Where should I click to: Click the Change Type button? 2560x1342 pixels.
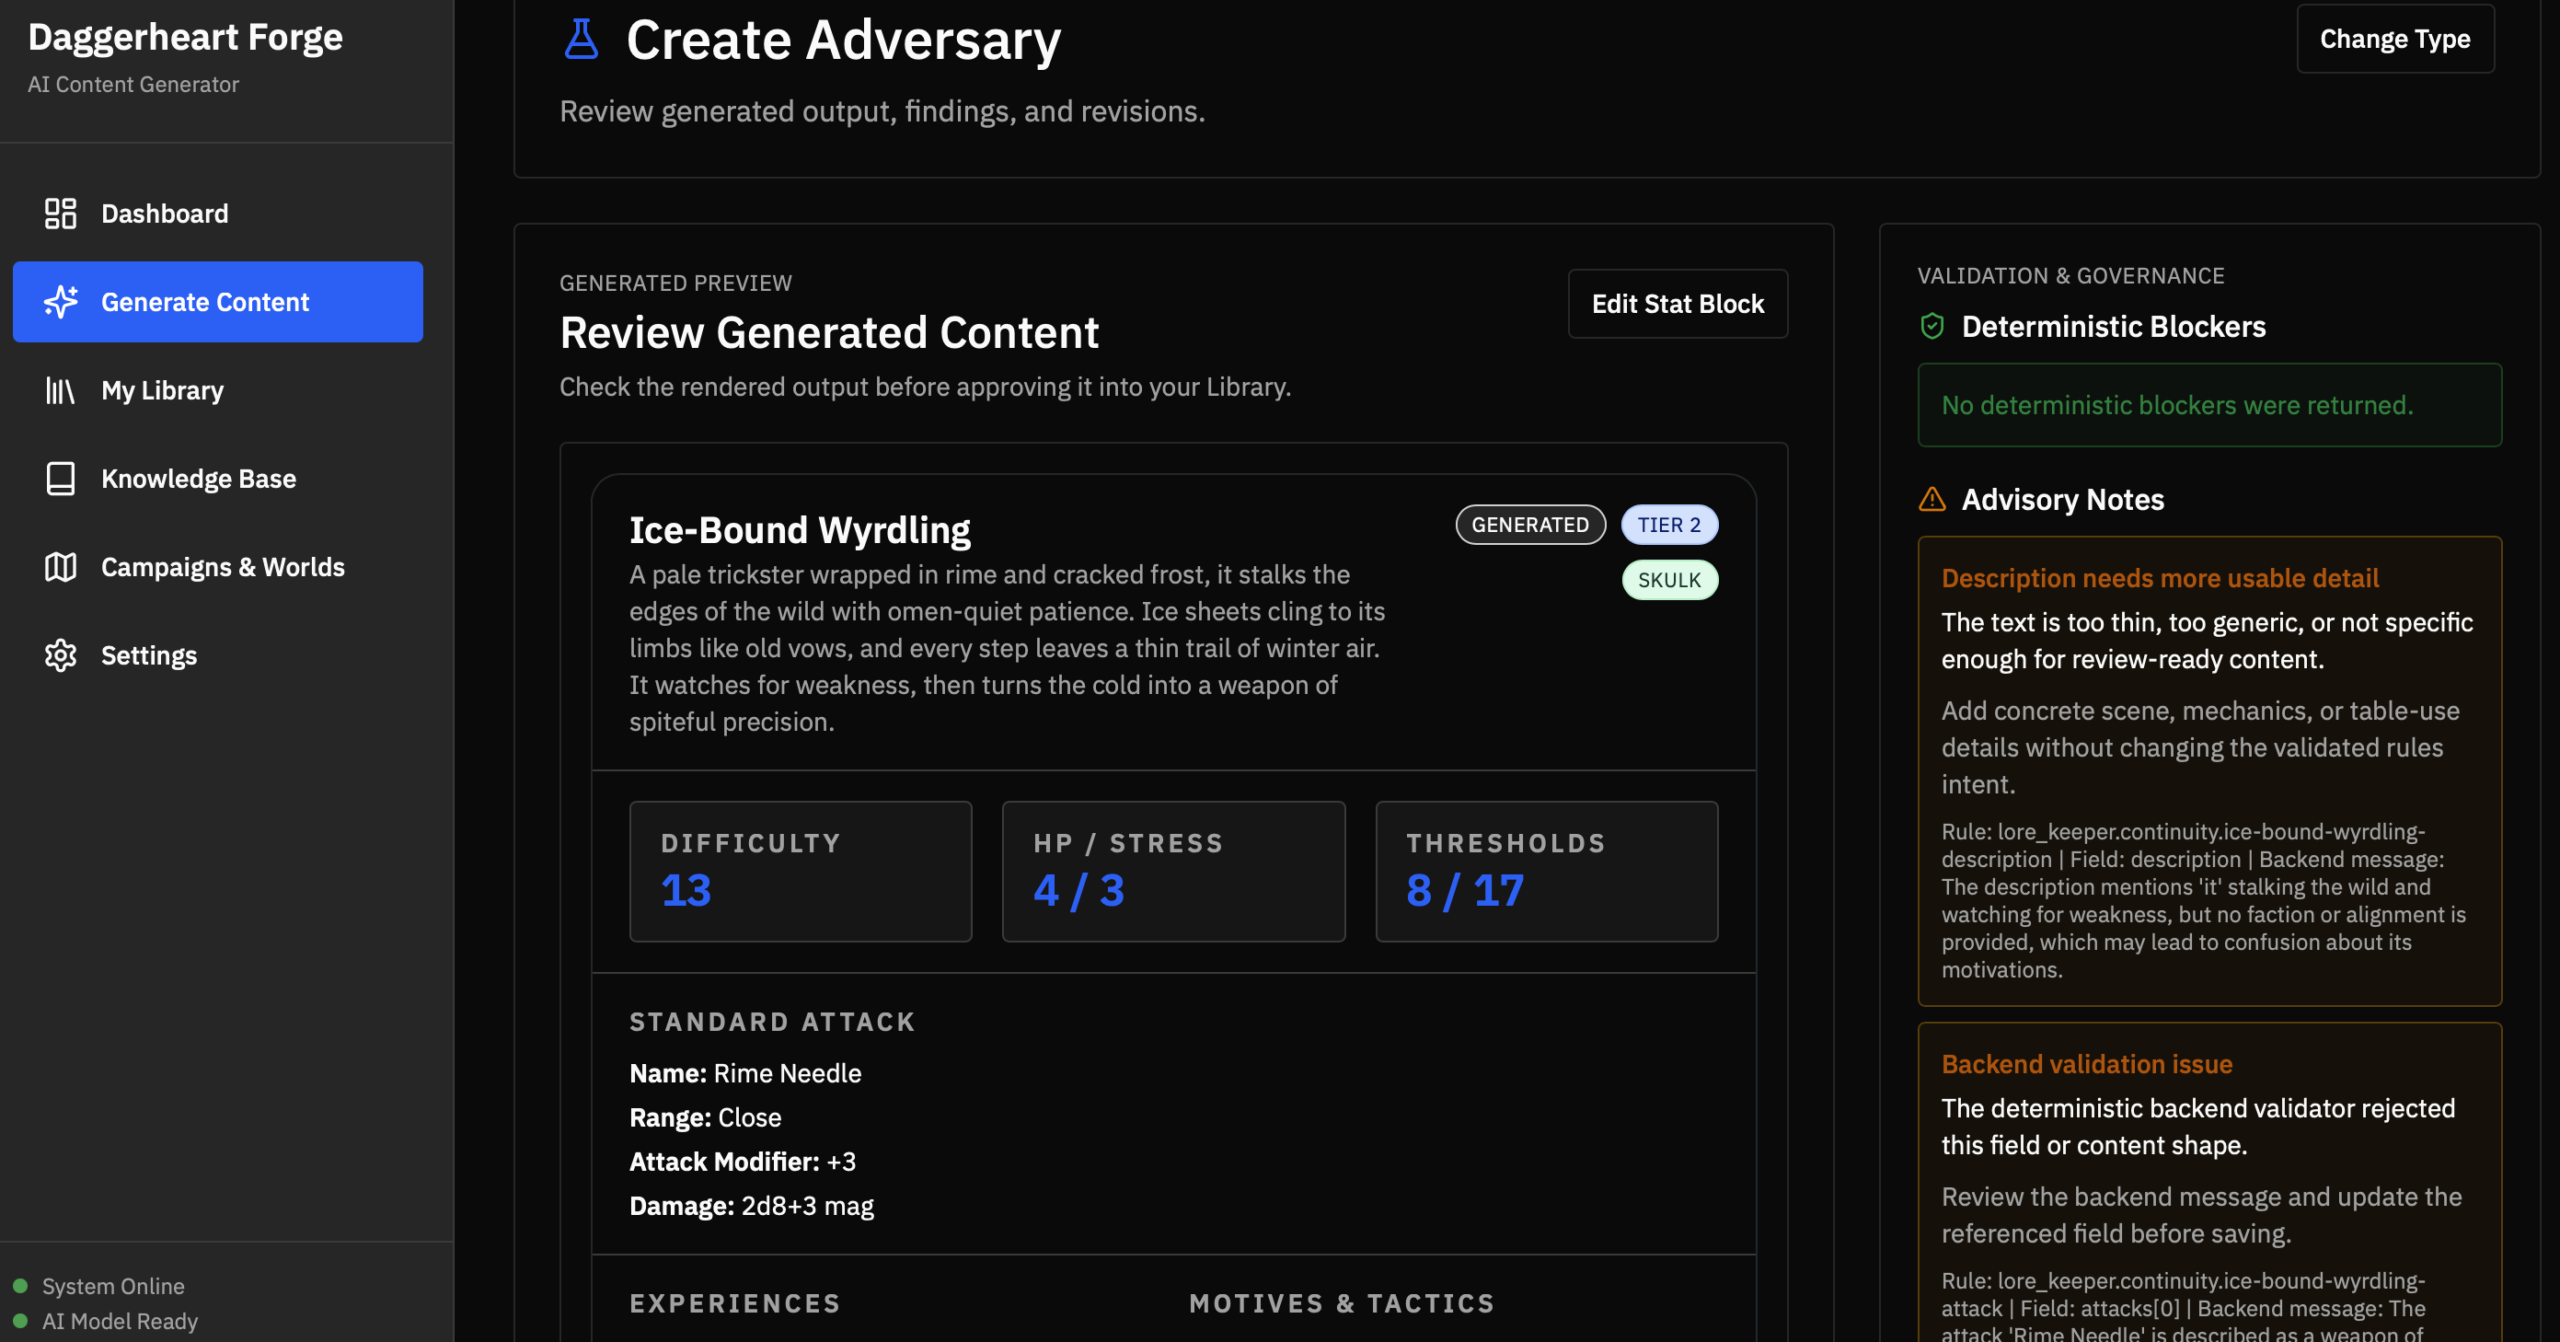2395,39
